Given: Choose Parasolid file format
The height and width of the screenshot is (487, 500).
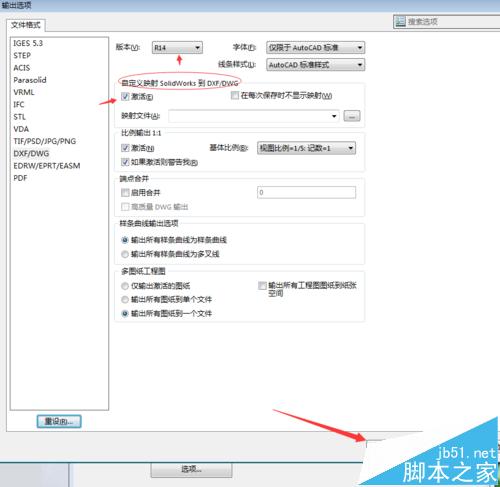Looking at the screenshot, I should click(30, 80).
